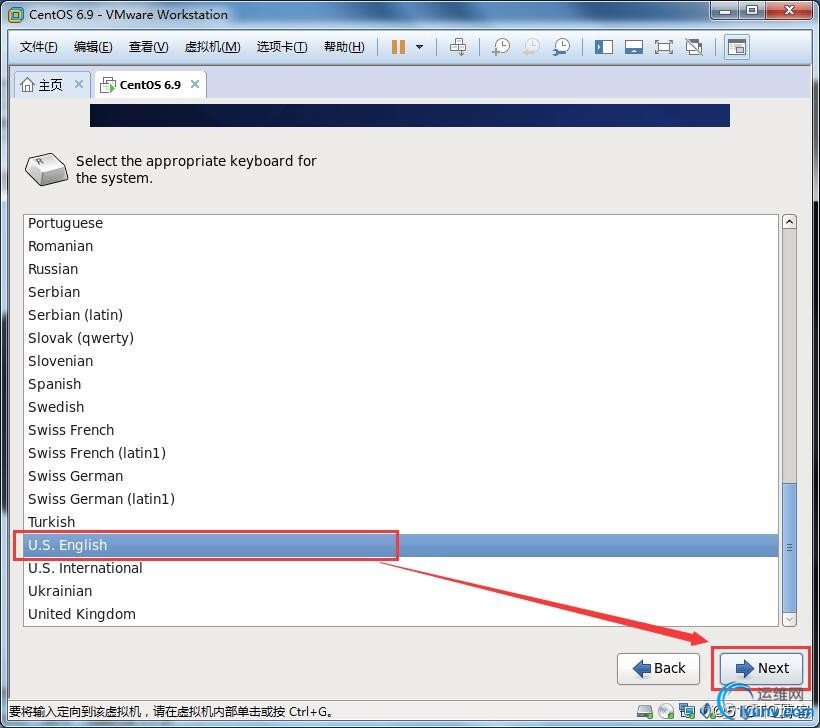This screenshot has height=728, width=820.
Task: Choose Serbian (latin) keyboard
Action: tap(401, 315)
